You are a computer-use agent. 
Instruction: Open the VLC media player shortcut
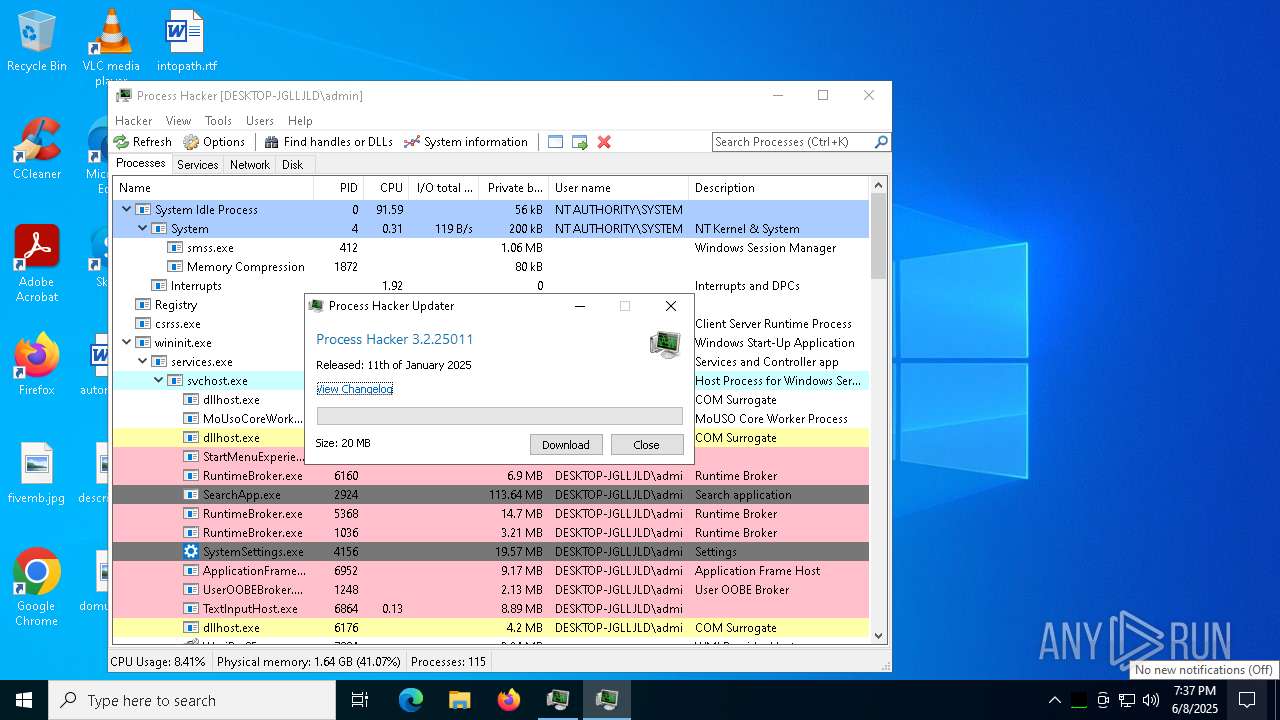pyautogui.click(x=111, y=45)
